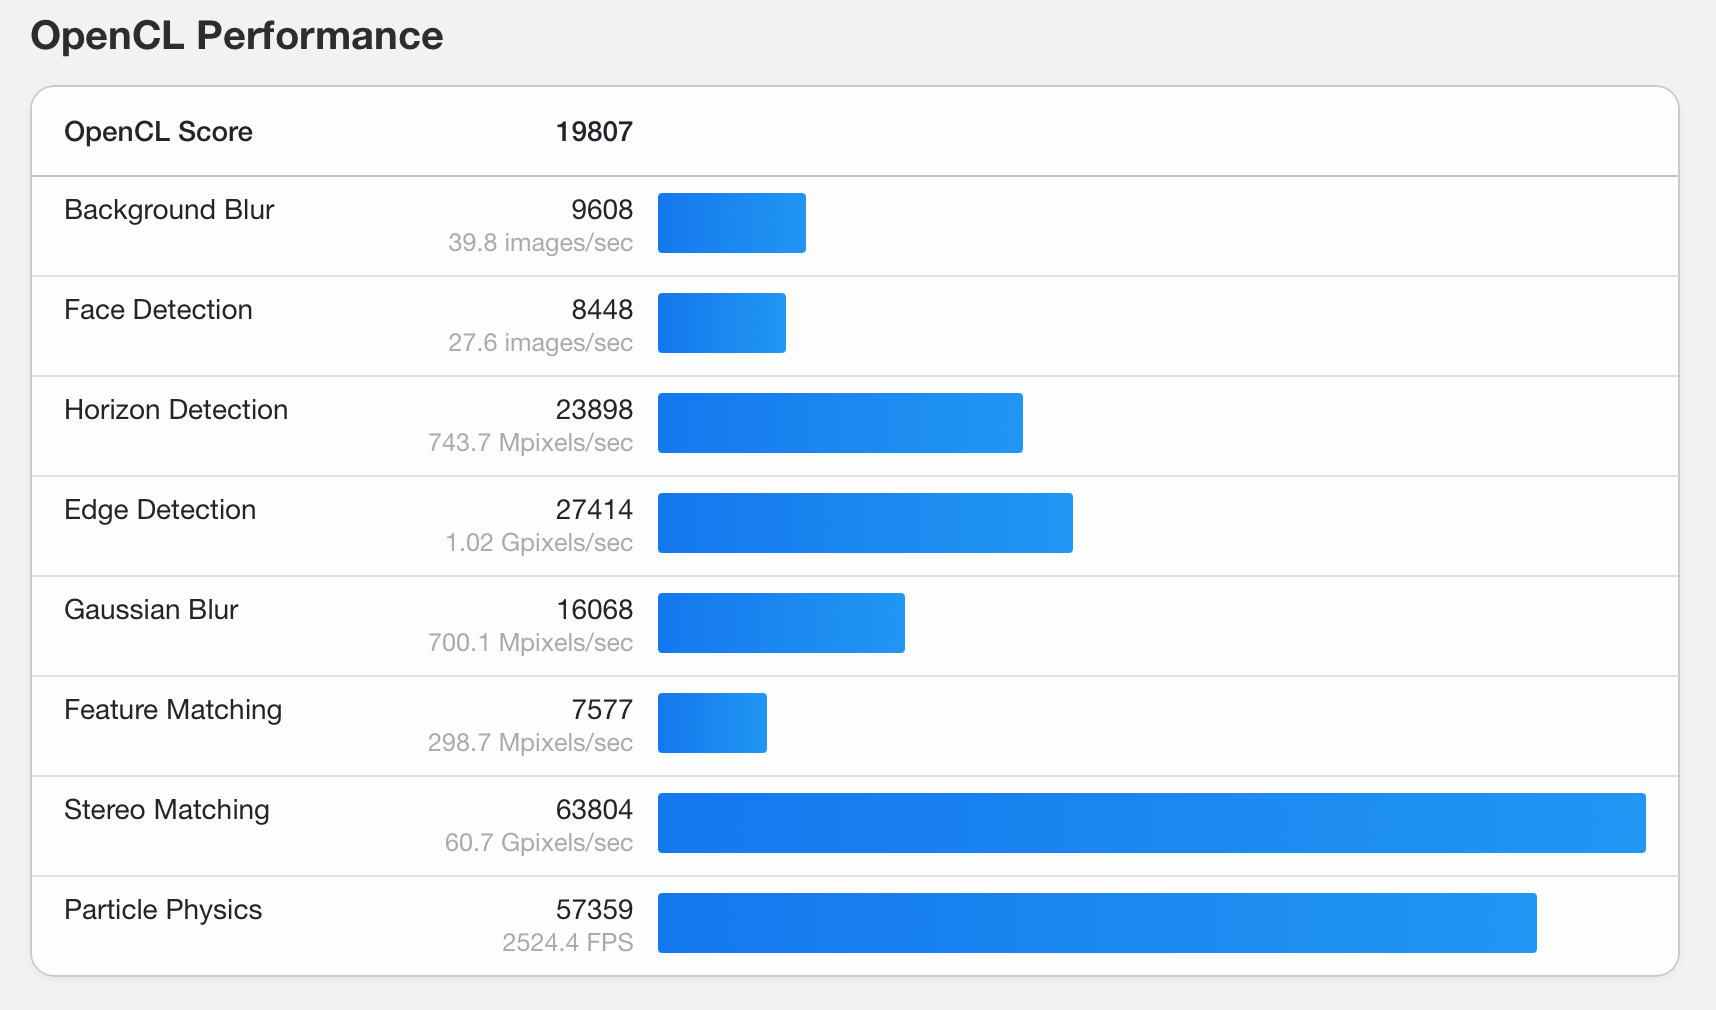
Task: Click the Horizon Detection label
Action: [176, 410]
